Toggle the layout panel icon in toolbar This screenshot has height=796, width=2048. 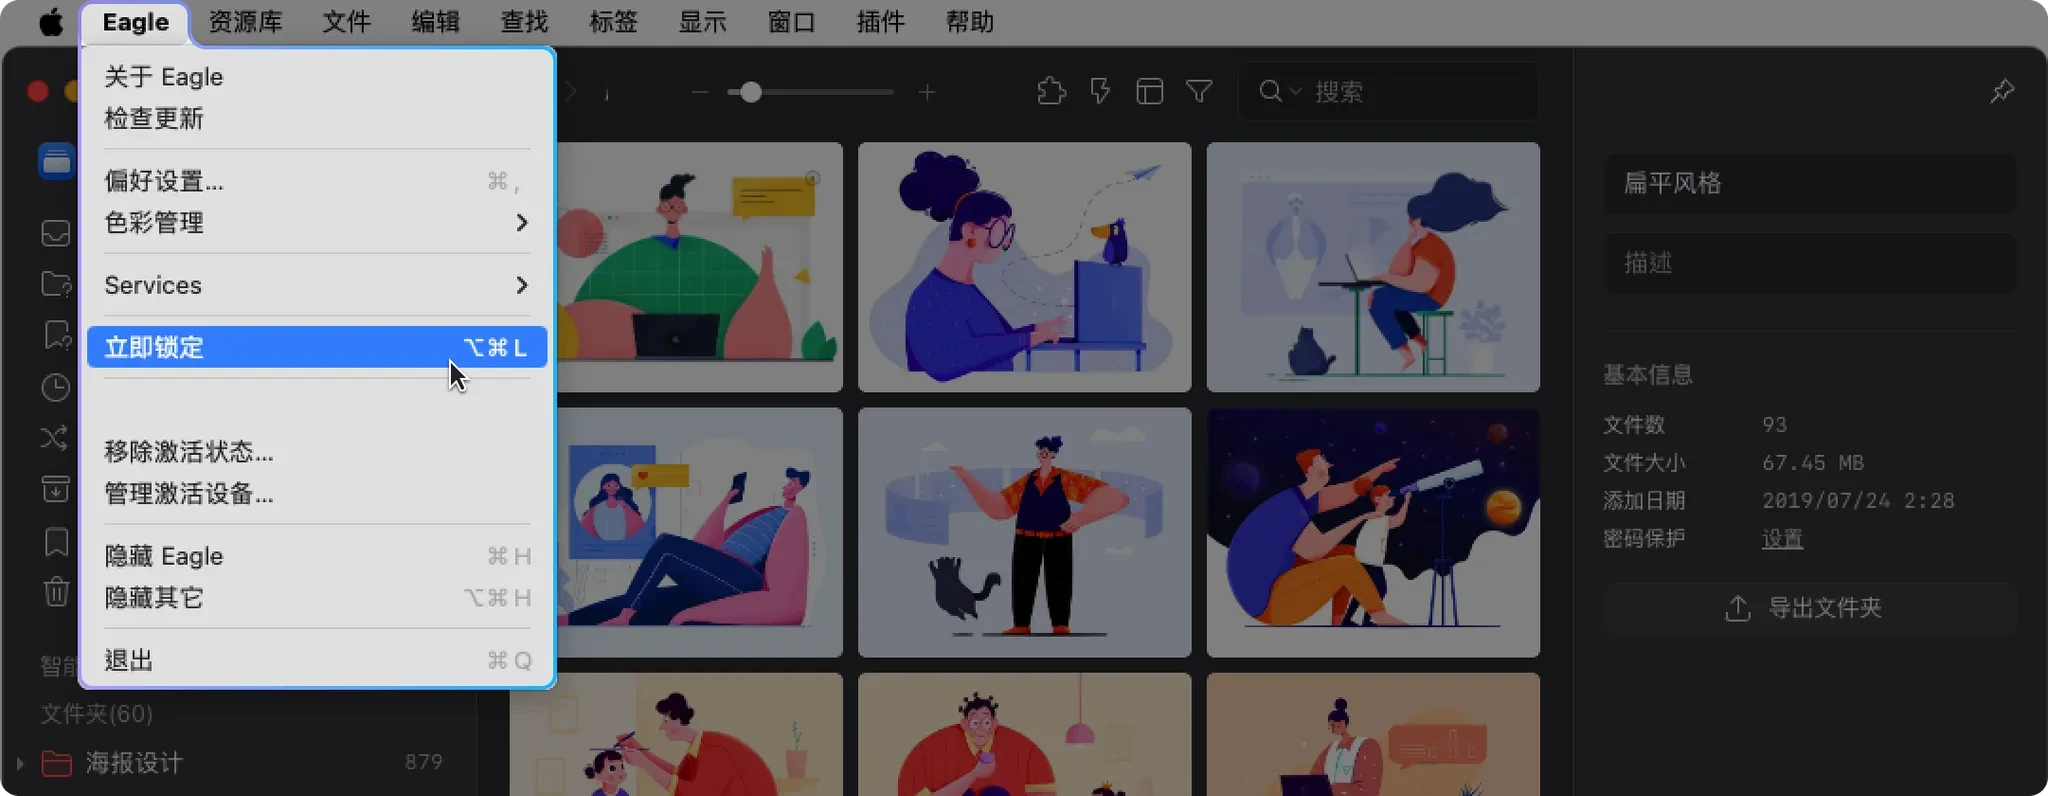click(1150, 92)
